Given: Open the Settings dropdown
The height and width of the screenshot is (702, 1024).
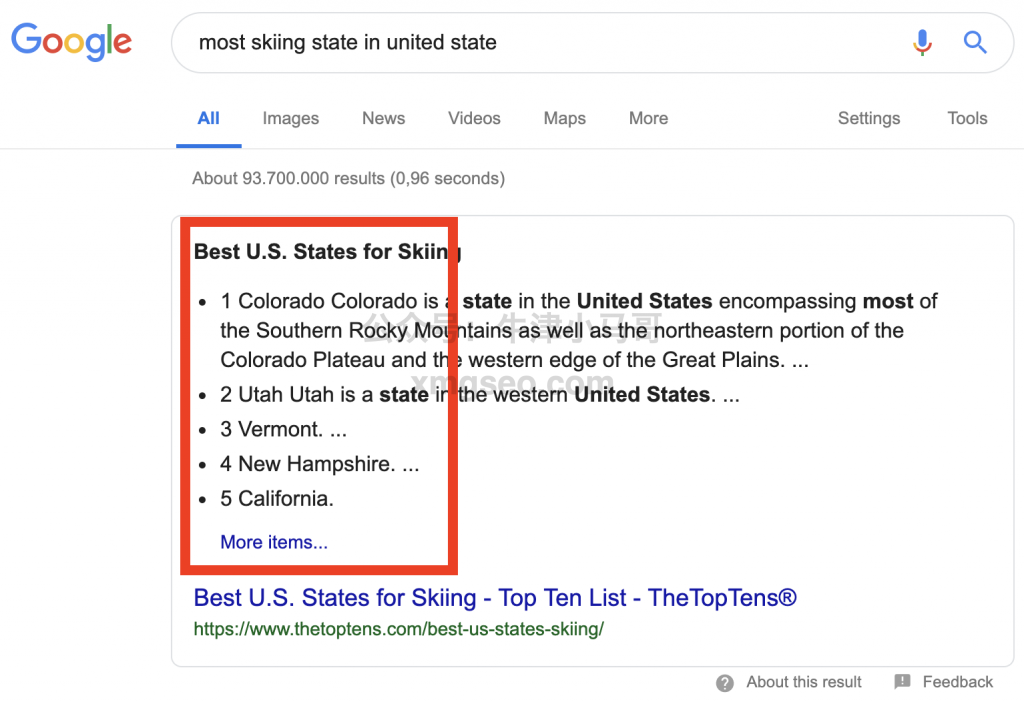Looking at the screenshot, I should tap(868, 118).
